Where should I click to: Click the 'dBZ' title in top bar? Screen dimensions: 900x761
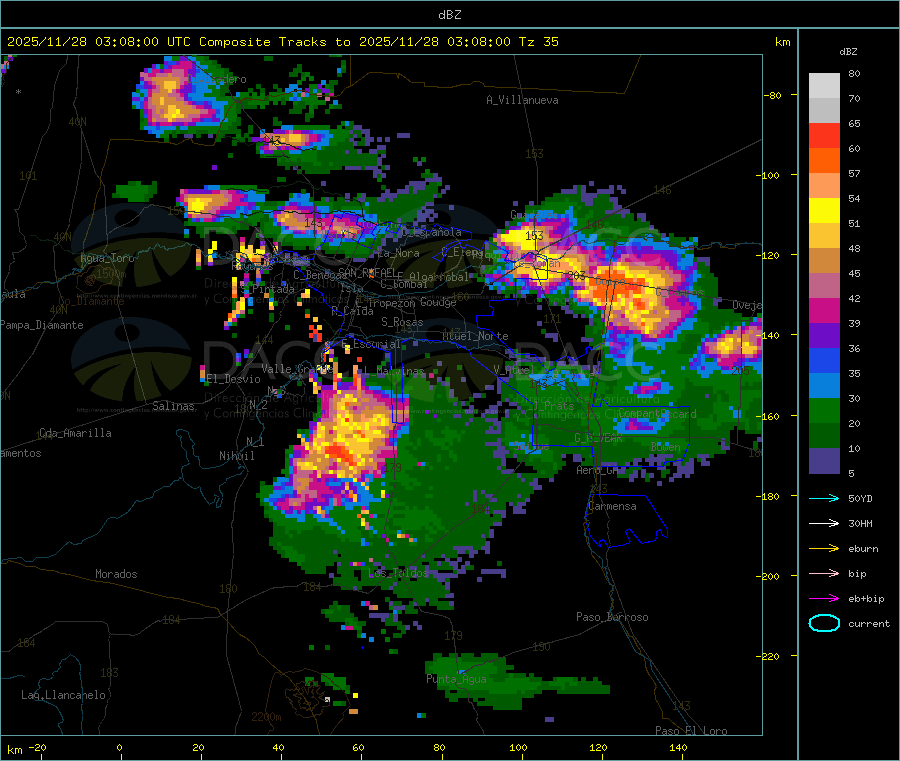449,15
